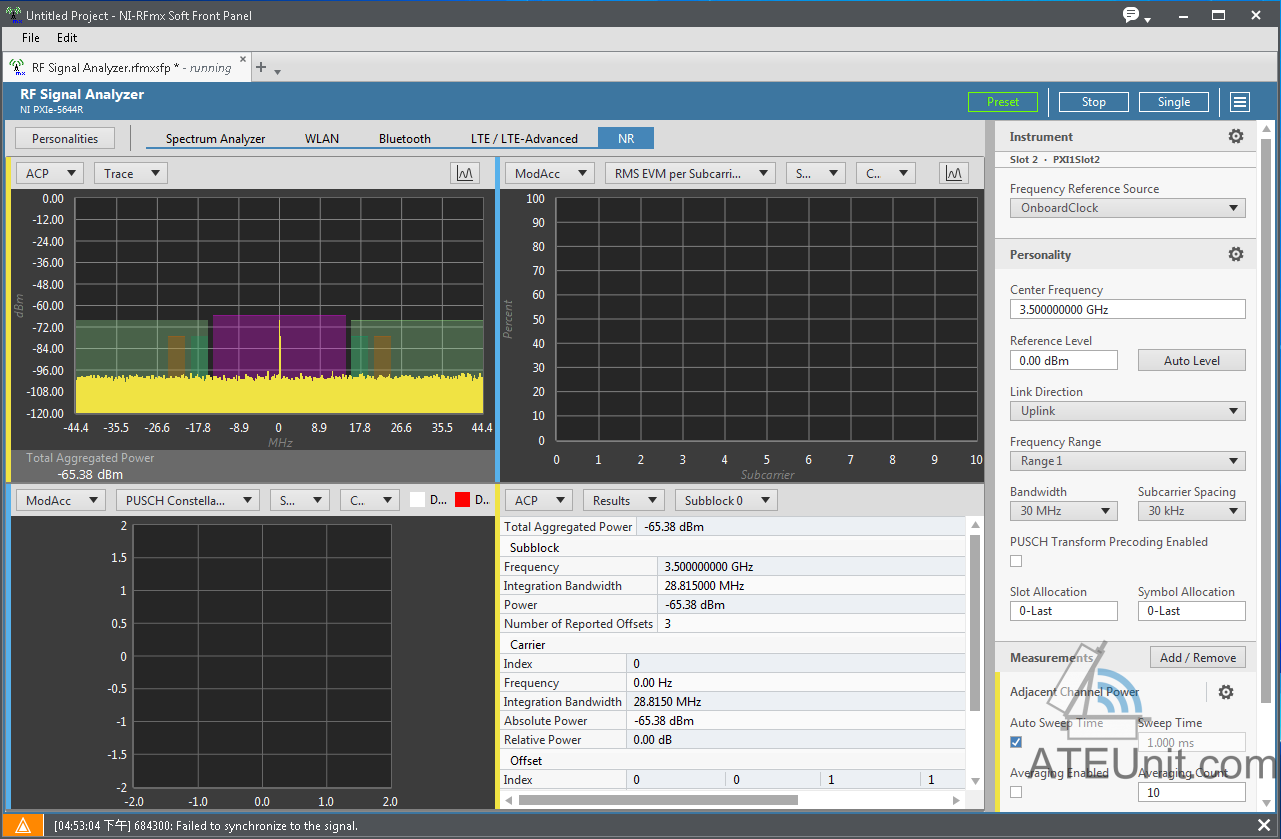Image resolution: width=1281 pixels, height=839 pixels.
Task: Click the graph icon in RMS EVM pane
Action: point(954,173)
